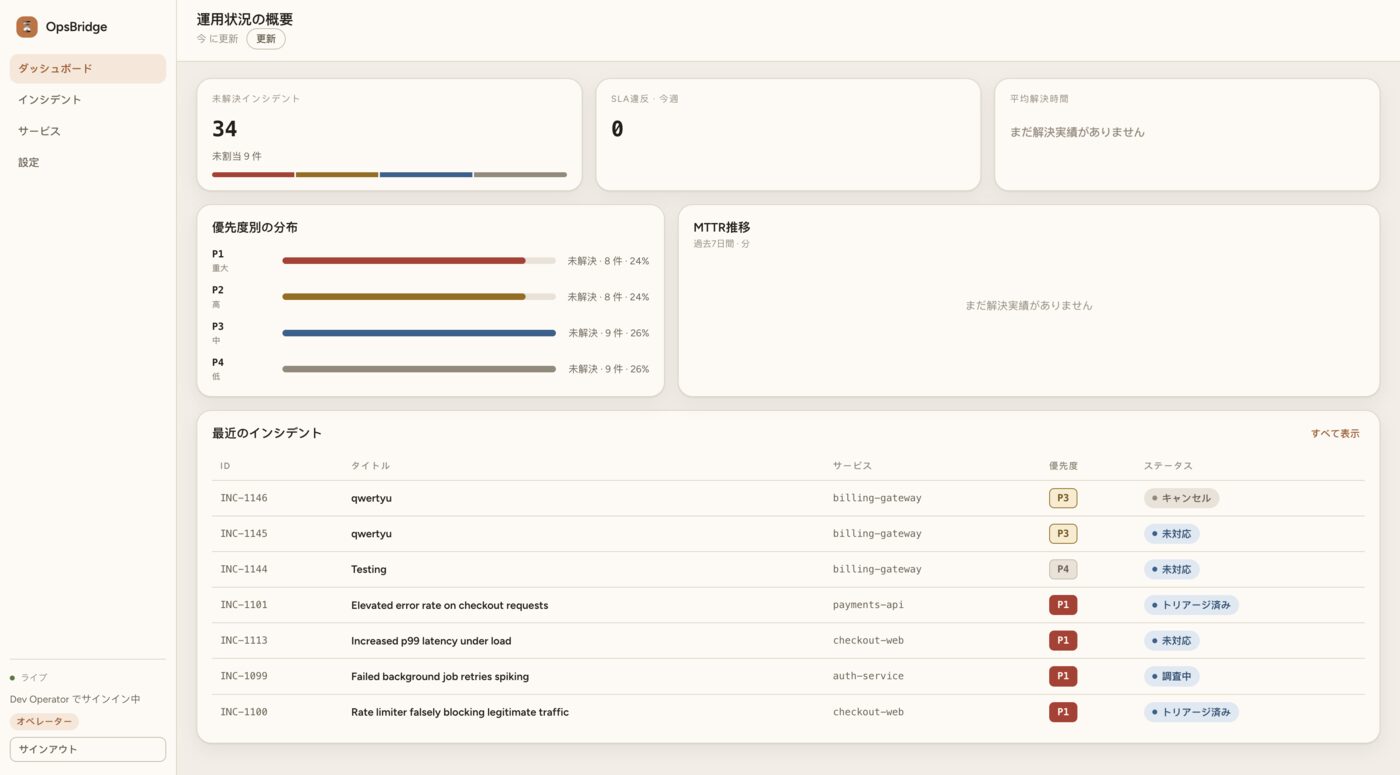The image size is (1400, 775).
Task: Click the タイトル column header
Action: [x=370, y=466]
